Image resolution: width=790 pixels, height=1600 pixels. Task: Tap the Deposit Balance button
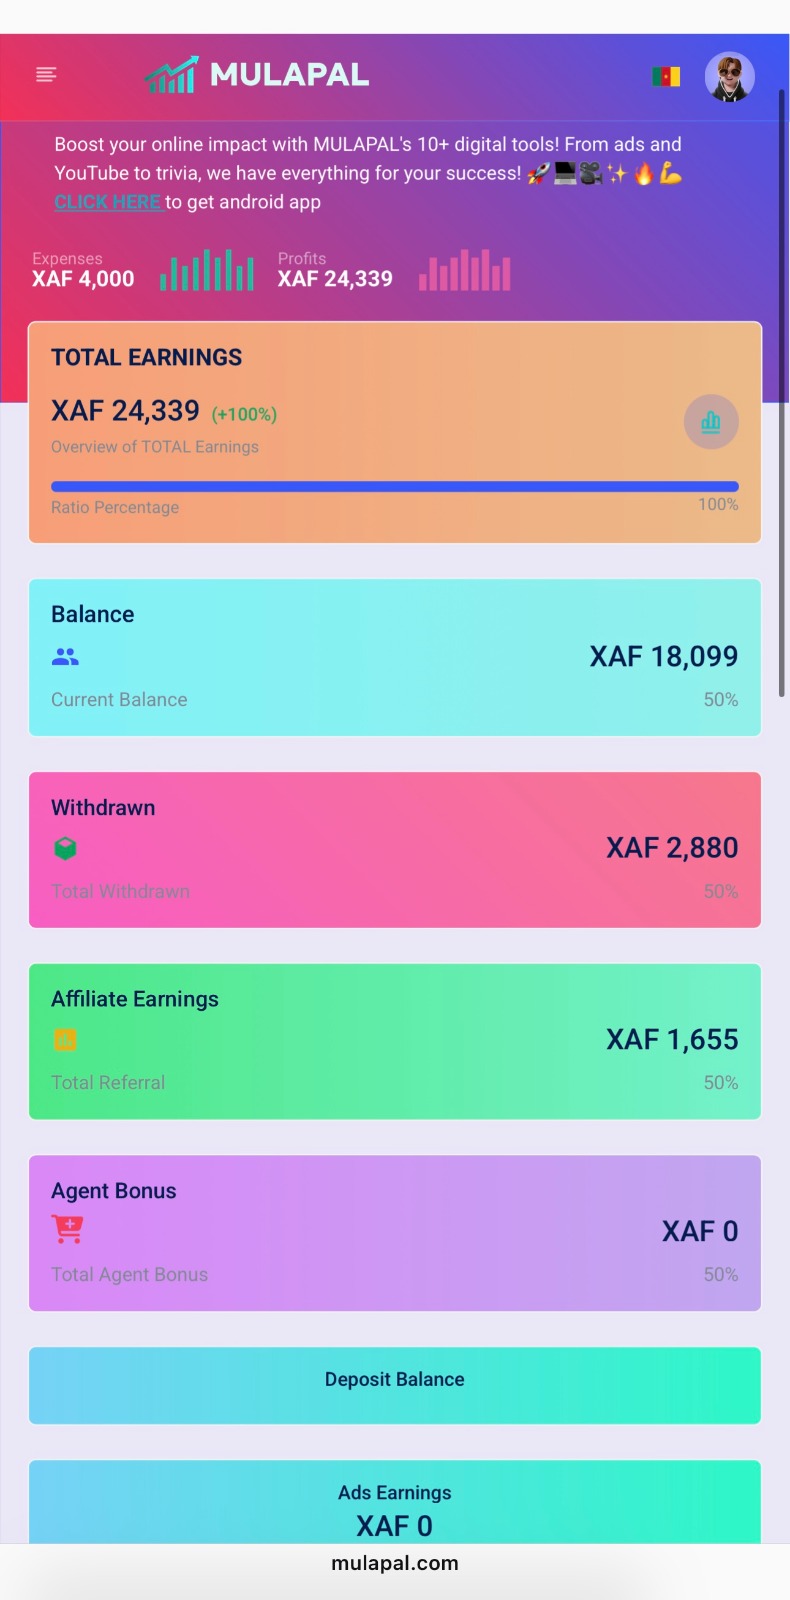click(x=395, y=1385)
